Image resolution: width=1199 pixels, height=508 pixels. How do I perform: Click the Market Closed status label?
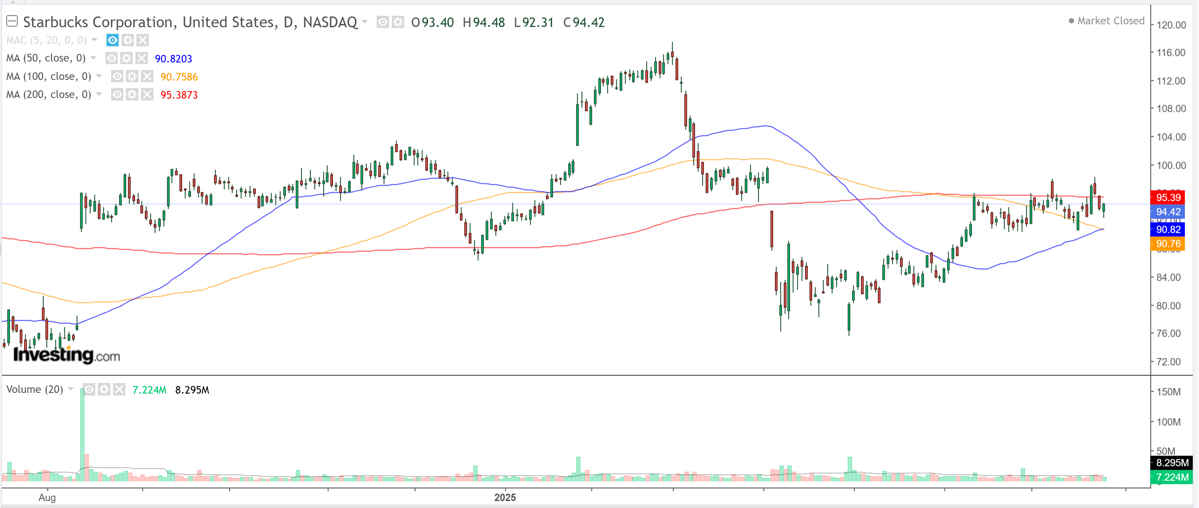coord(1106,21)
